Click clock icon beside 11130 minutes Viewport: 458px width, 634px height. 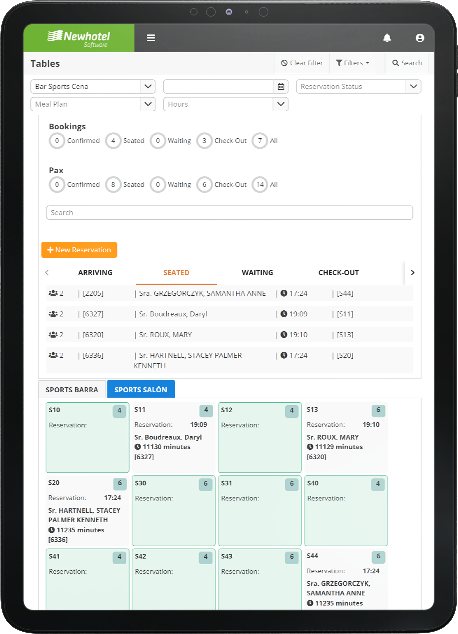(137, 447)
